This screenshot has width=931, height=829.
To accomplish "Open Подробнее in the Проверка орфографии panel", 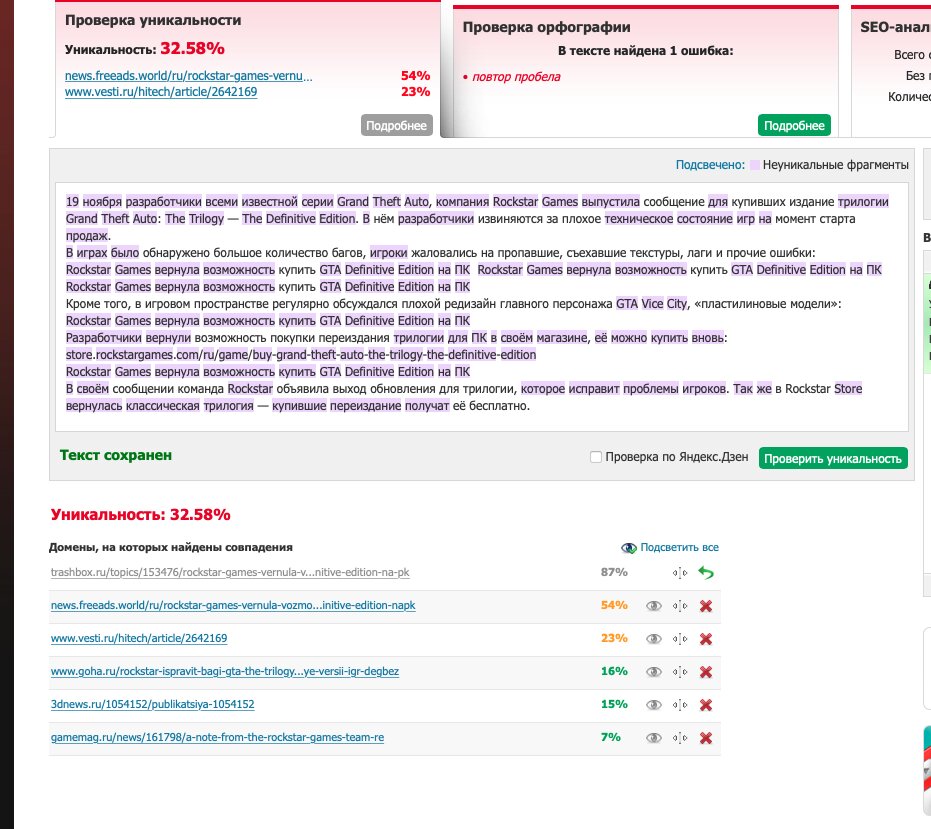I will point(794,125).
